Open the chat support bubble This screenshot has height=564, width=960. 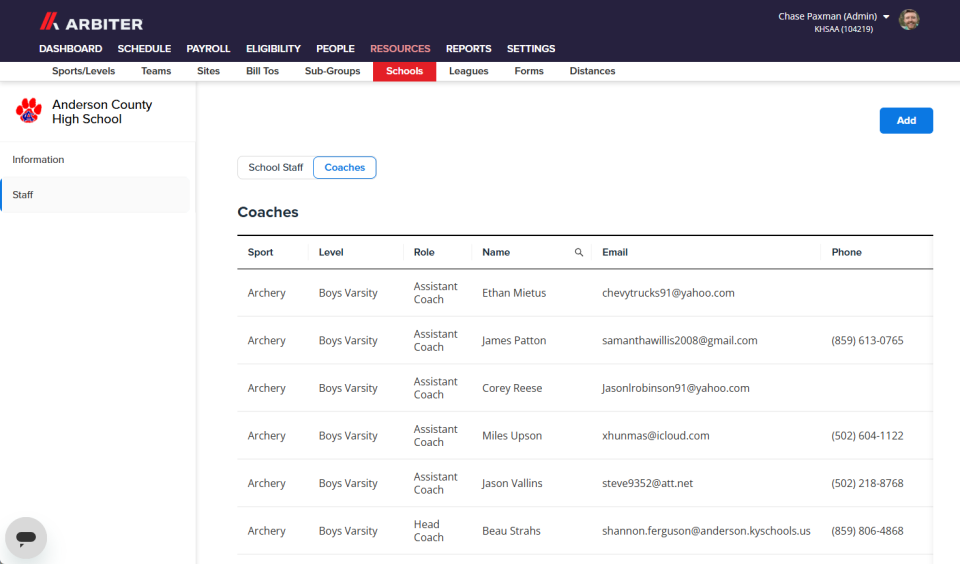[26, 538]
